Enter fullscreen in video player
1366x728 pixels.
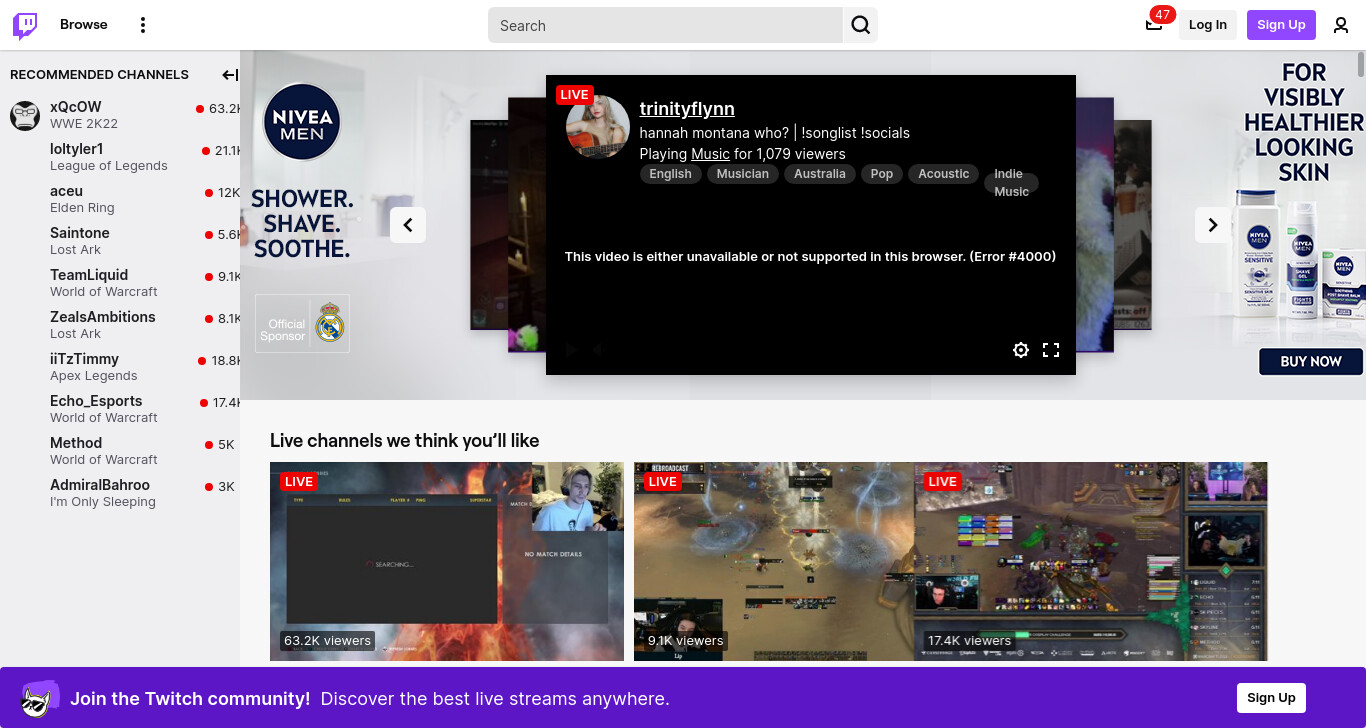click(1051, 350)
